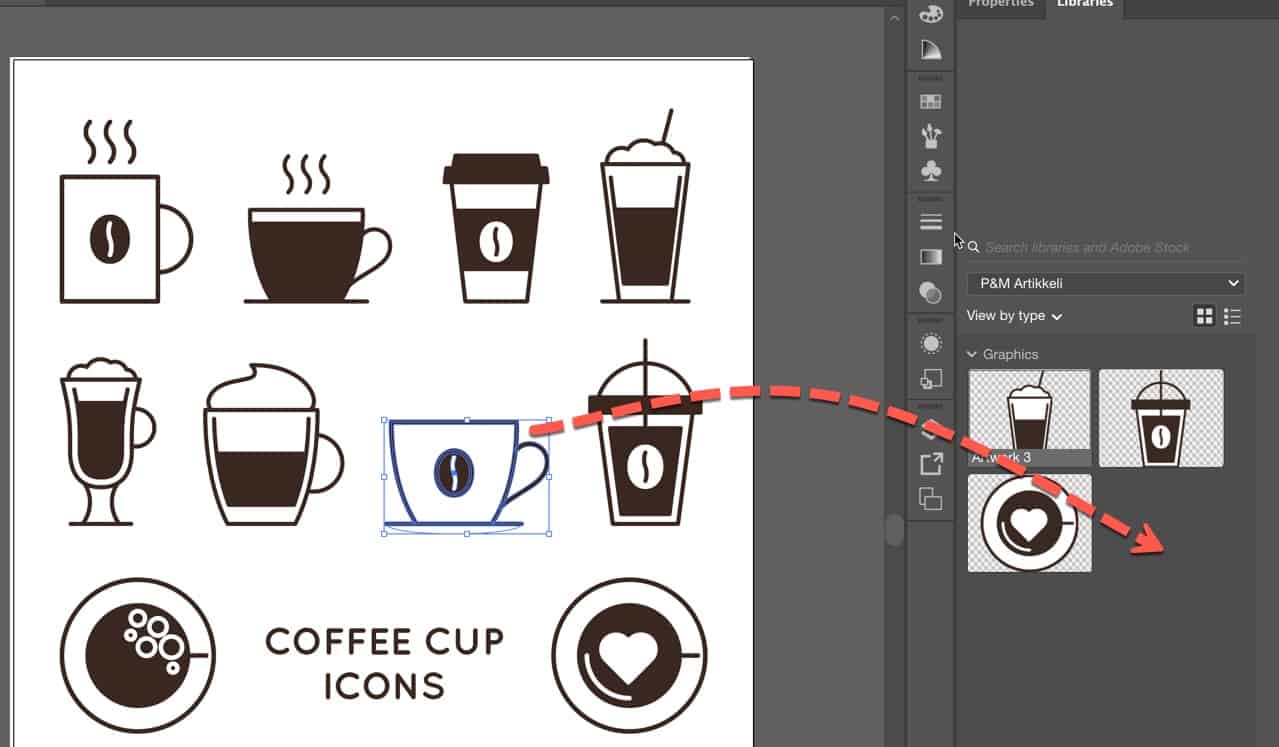Open the Swatches panel icon
Viewport: 1279px width, 747px height.
coord(930,101)
